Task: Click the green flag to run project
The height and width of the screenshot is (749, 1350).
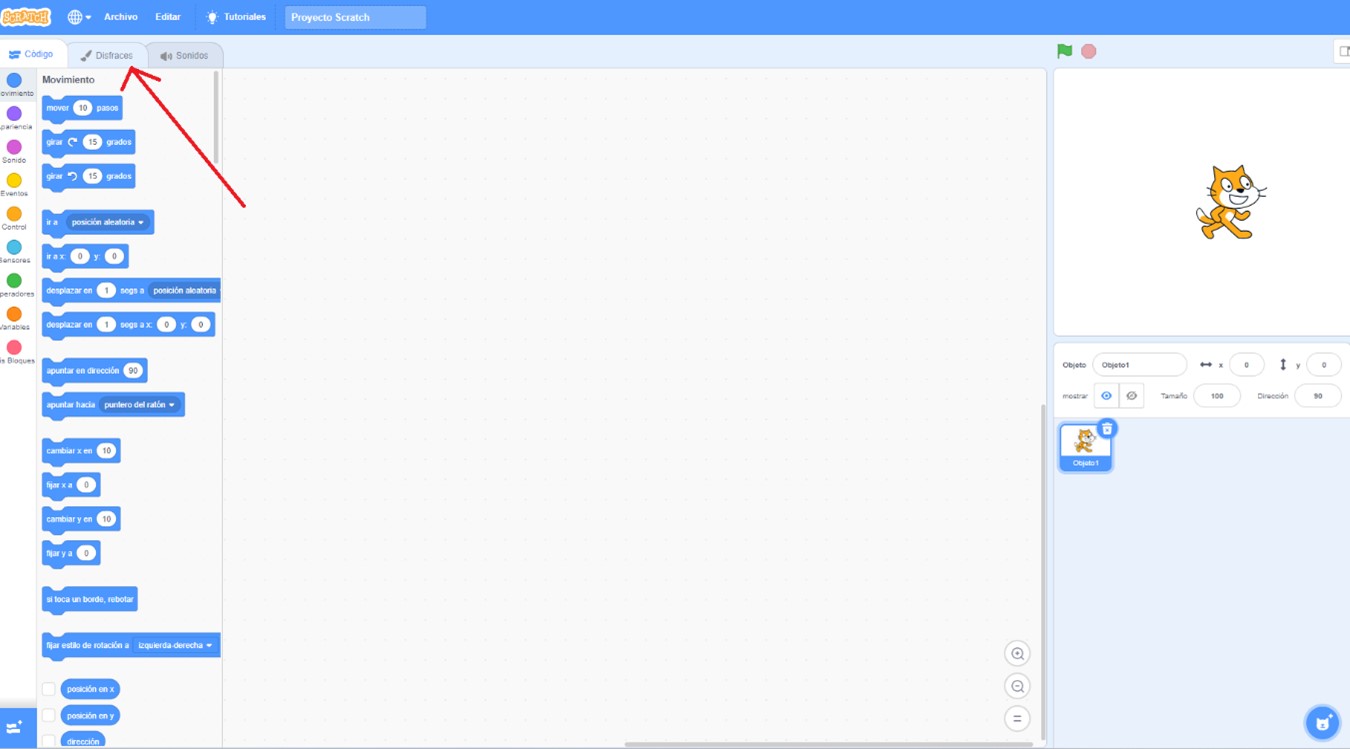Action: click(x=1064, y=51)
